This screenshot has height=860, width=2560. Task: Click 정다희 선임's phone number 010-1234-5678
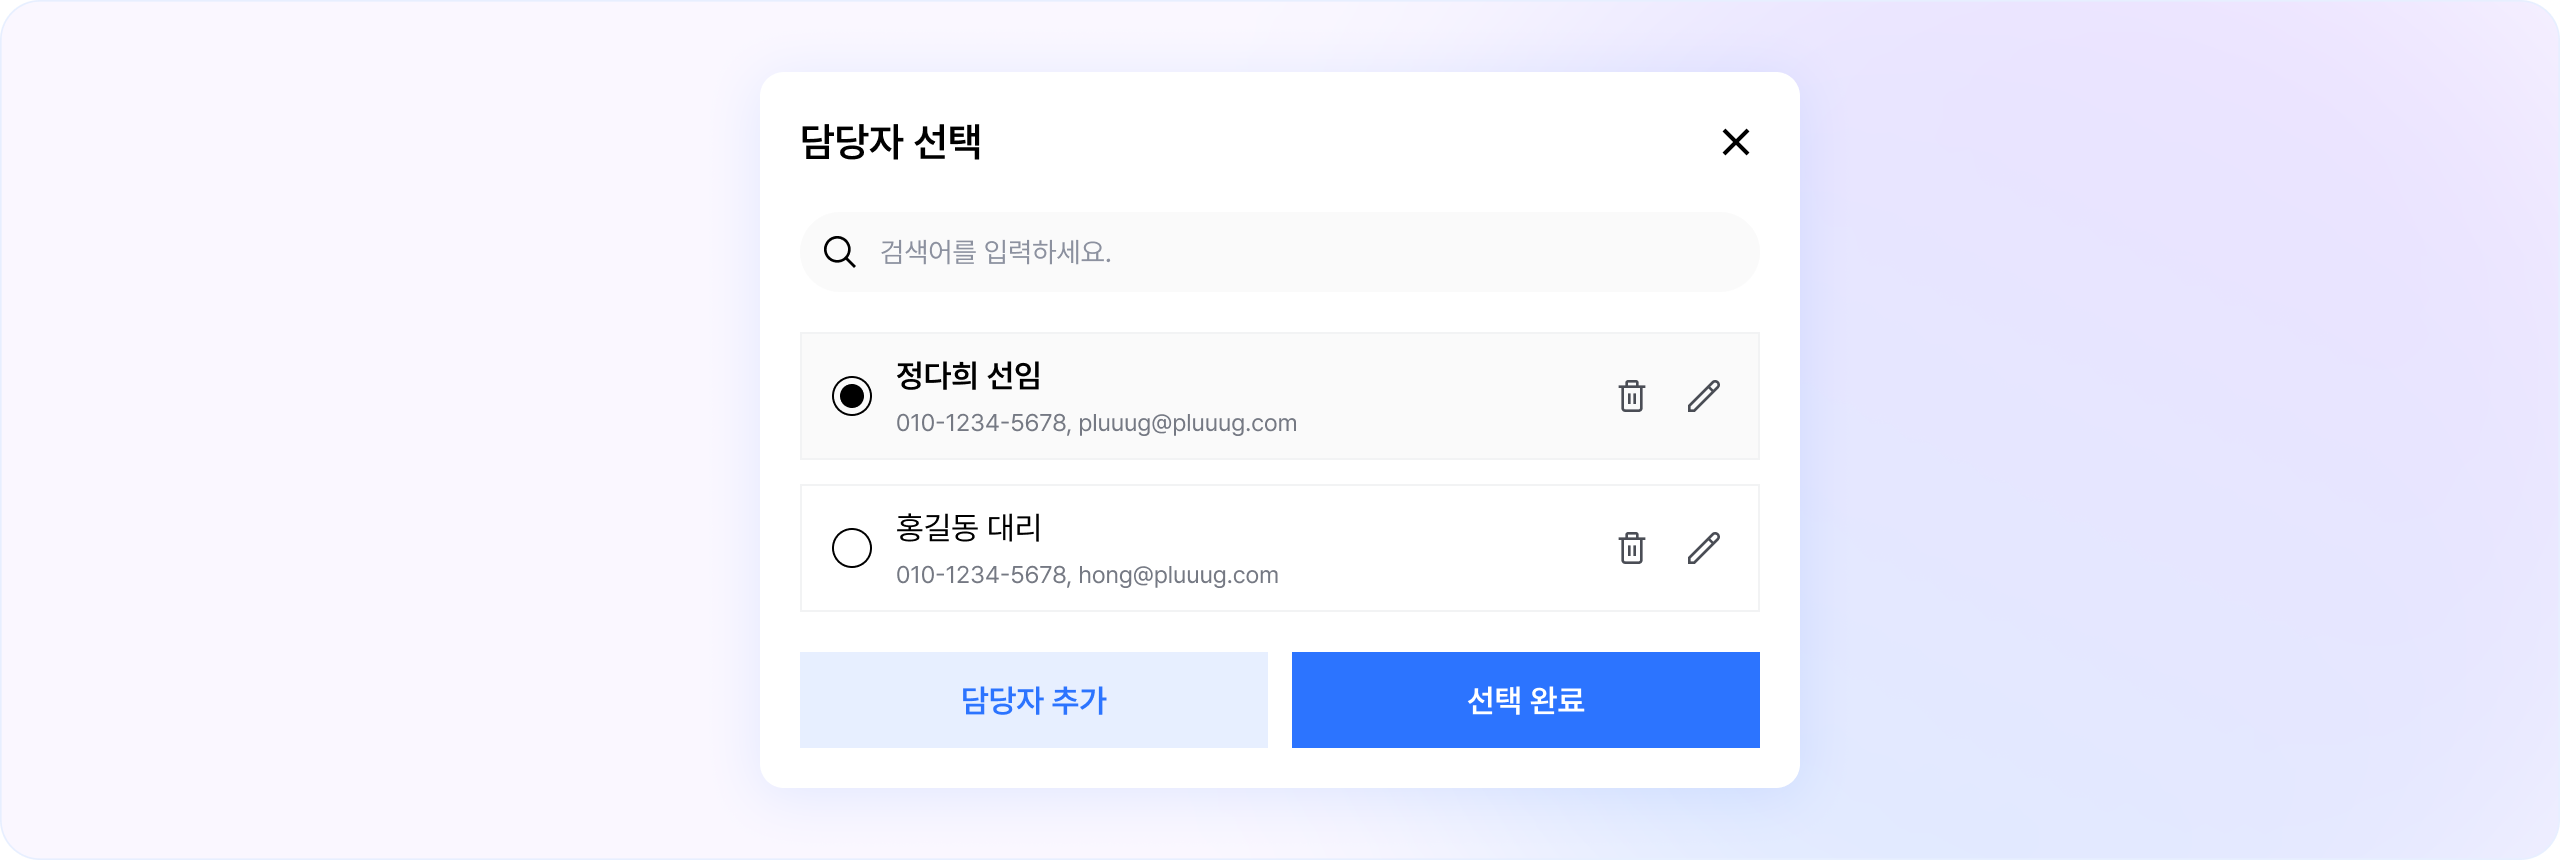[x=980, y=423]
